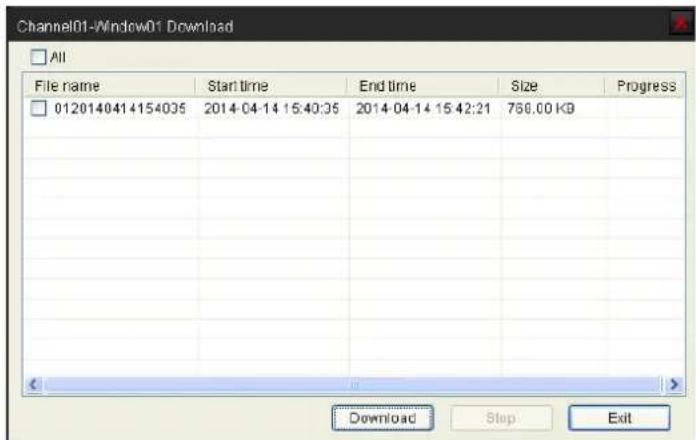The width and height of the screenshot is (696, 440).
Task: Click the file size 768.00 KB
Action: point(541,108)
